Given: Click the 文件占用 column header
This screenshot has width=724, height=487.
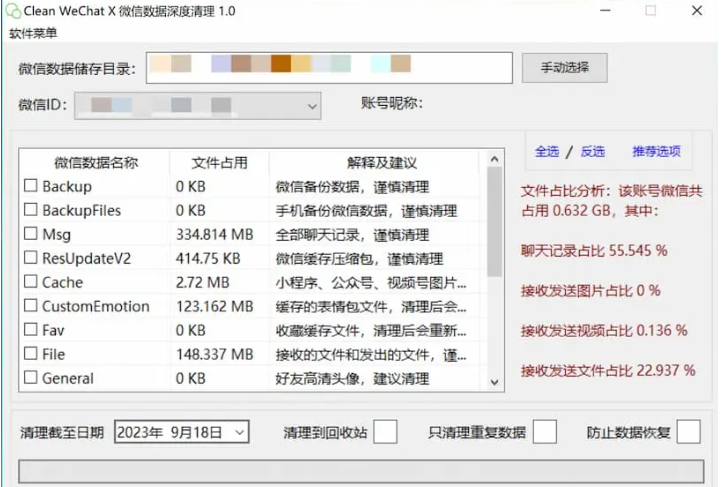Looking at the screenshot, I should click(x=219, y=162).
